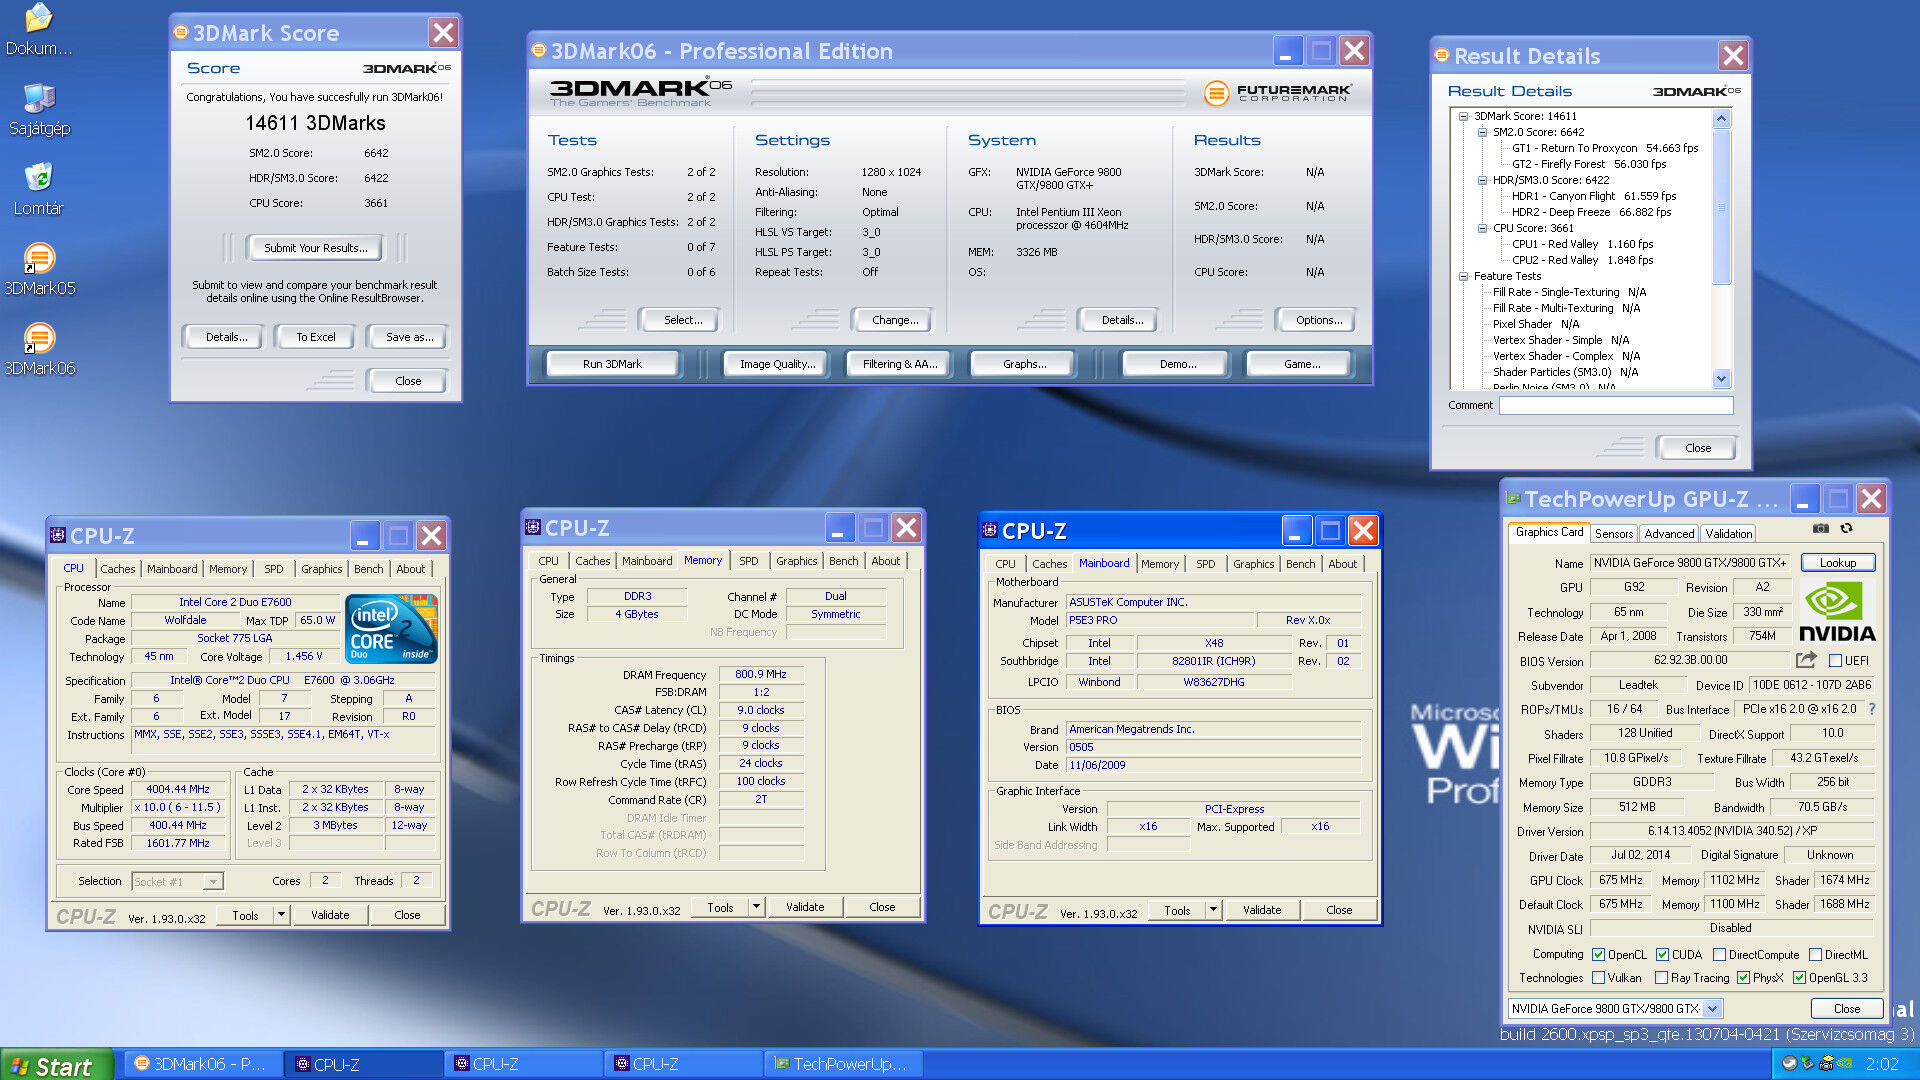
Task: Click the Result Details scroll down arrow
Action: [1721, 379]
